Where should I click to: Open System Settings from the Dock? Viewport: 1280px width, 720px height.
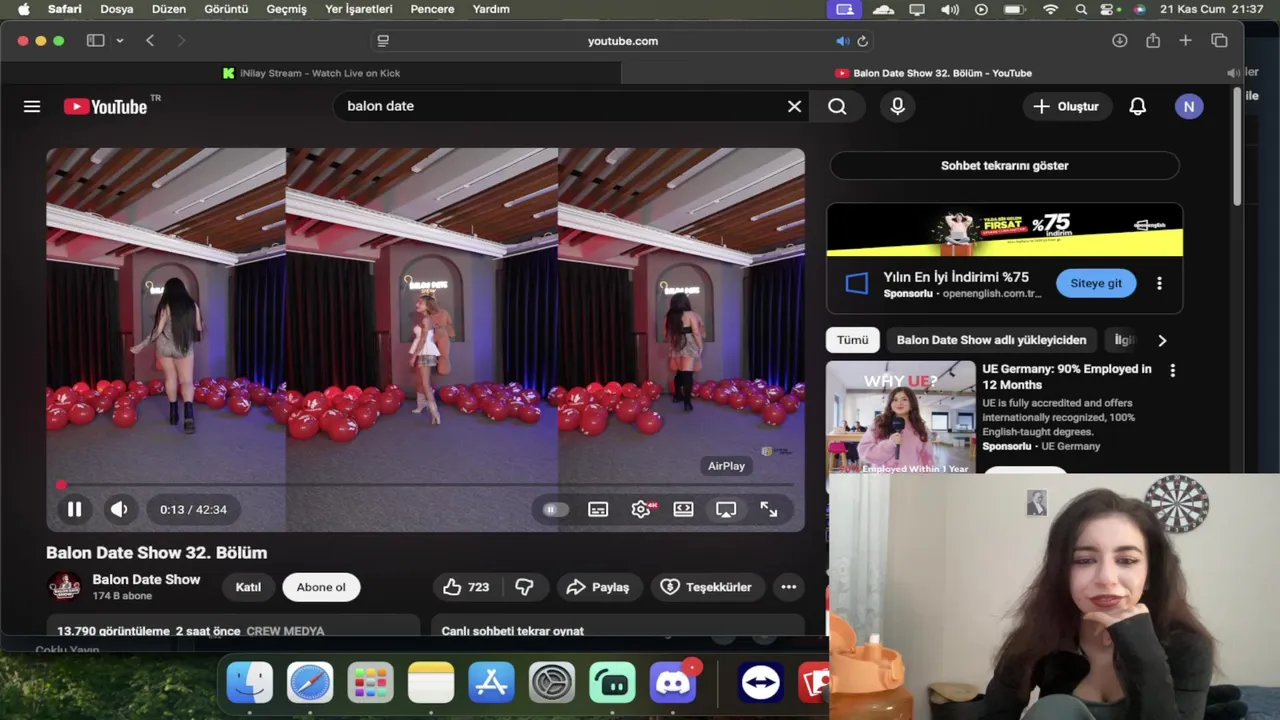coord(552,683)
